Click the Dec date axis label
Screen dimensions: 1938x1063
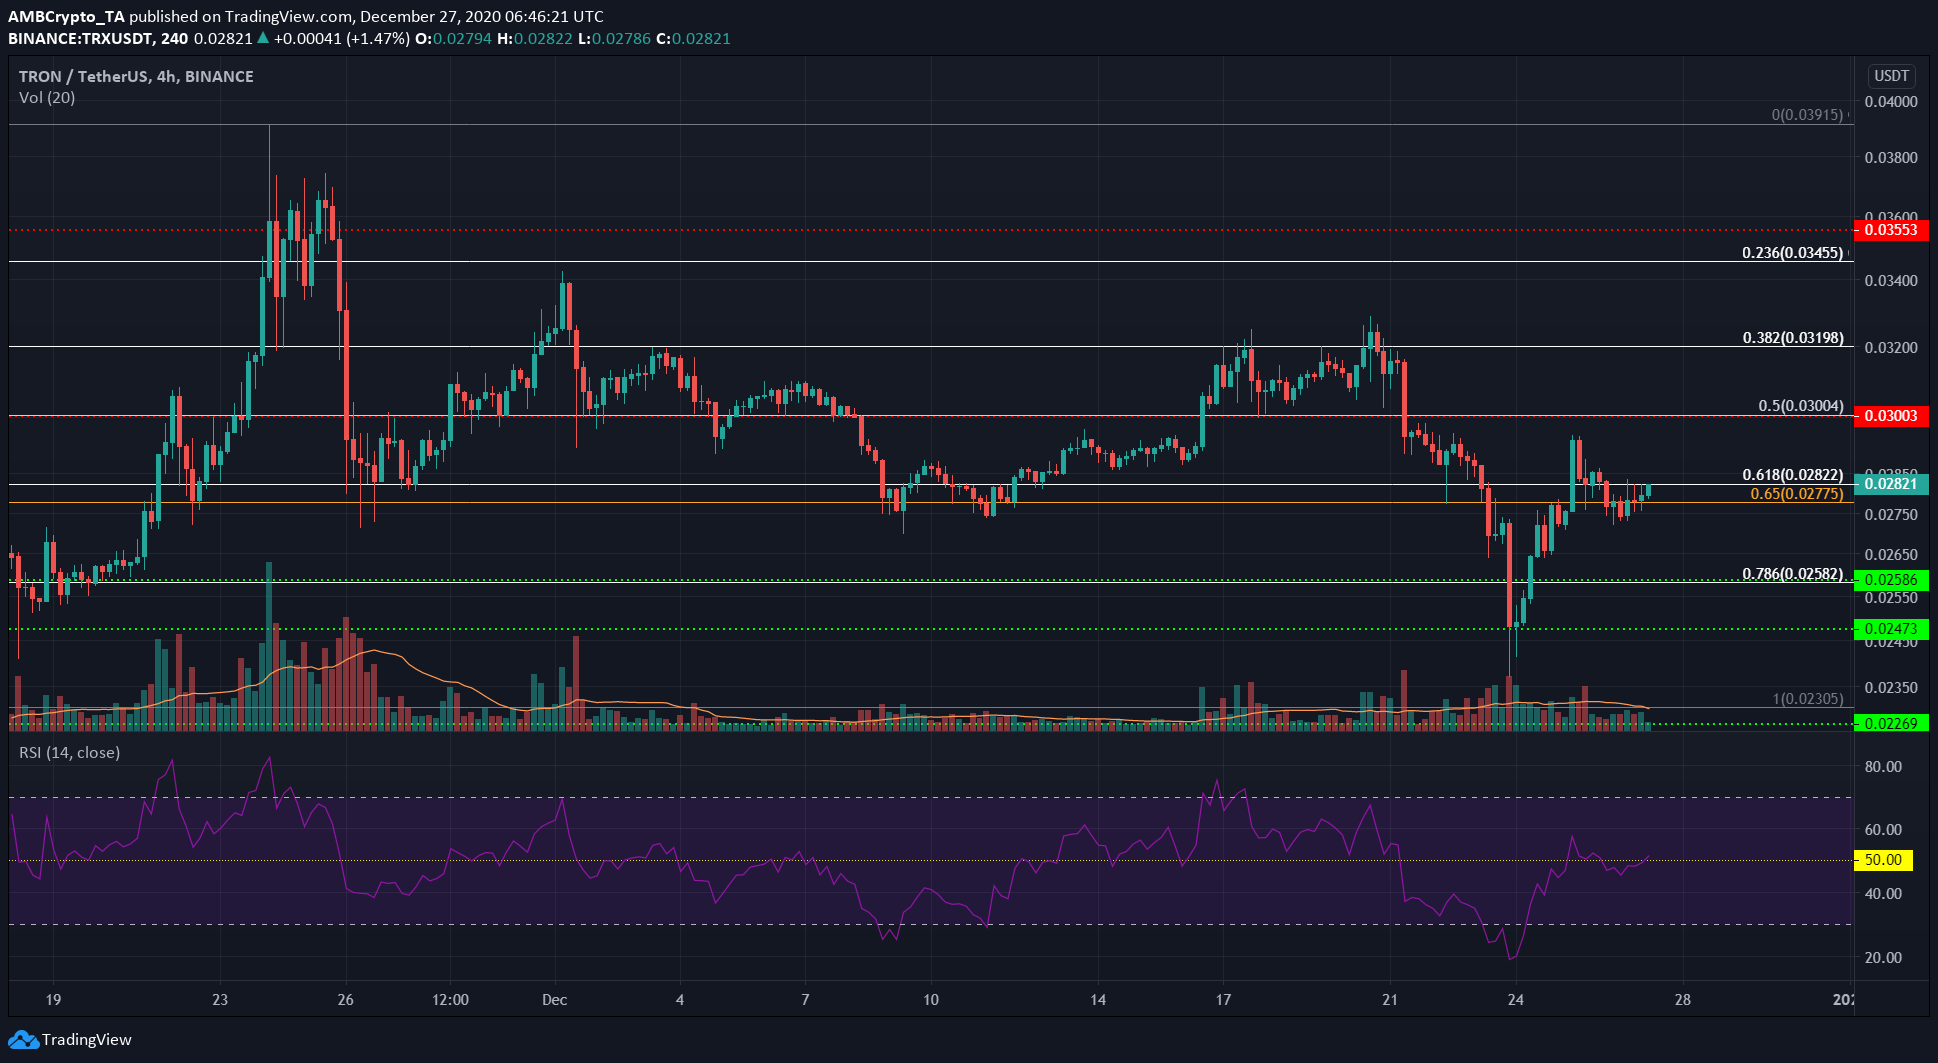click(x=554, y=1000)
